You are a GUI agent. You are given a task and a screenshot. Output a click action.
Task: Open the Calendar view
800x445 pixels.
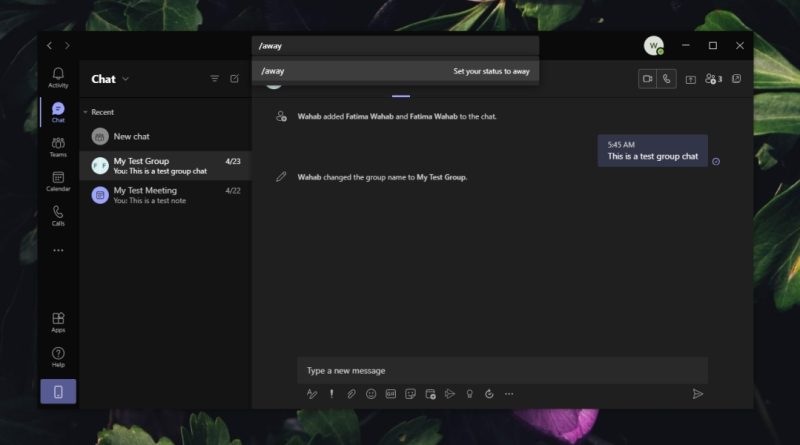click(x=58, y=182)
